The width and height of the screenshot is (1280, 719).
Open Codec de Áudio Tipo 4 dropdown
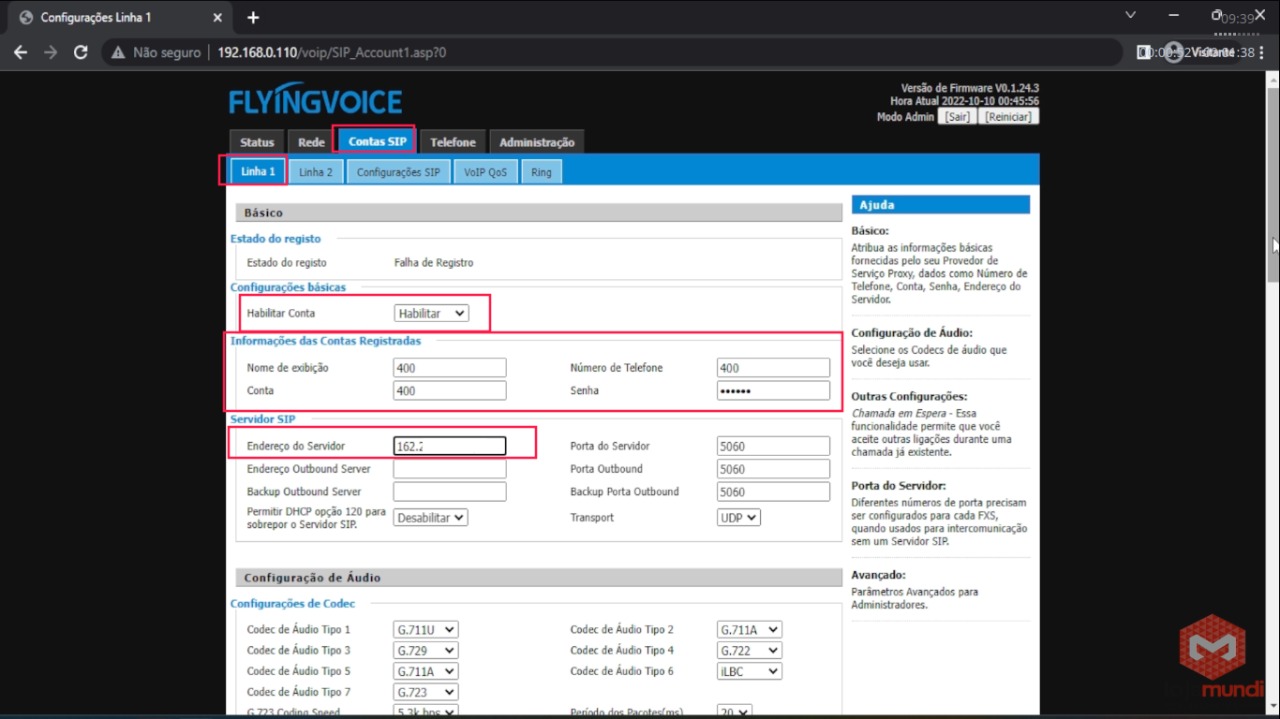pyautogui.click(x=750, y=651)
